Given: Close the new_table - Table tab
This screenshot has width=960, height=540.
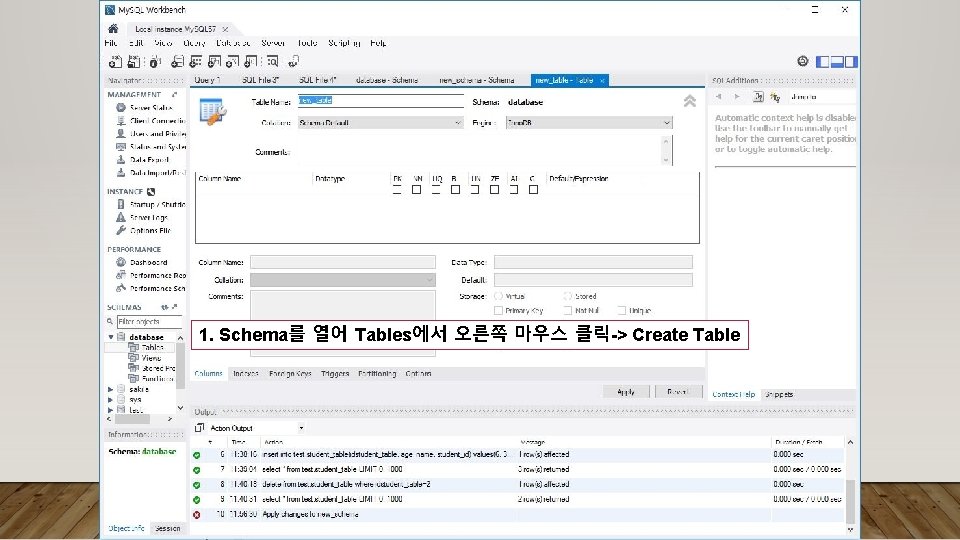Looking at the screenshot, I should click(602, 80).
